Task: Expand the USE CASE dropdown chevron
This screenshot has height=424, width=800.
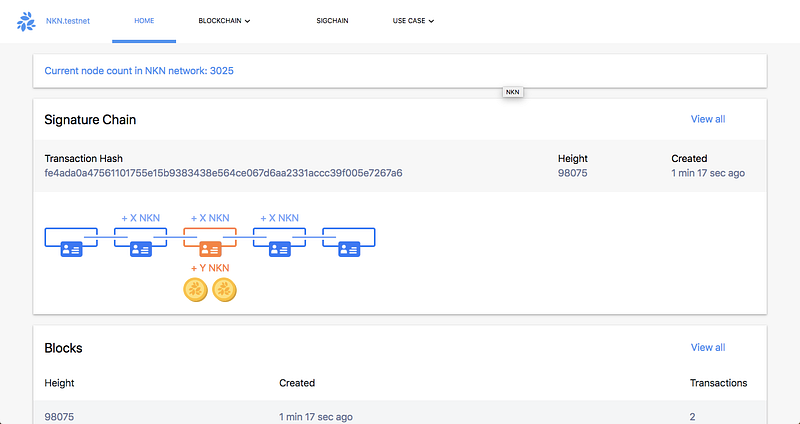Action: click(x=431, y=21)
